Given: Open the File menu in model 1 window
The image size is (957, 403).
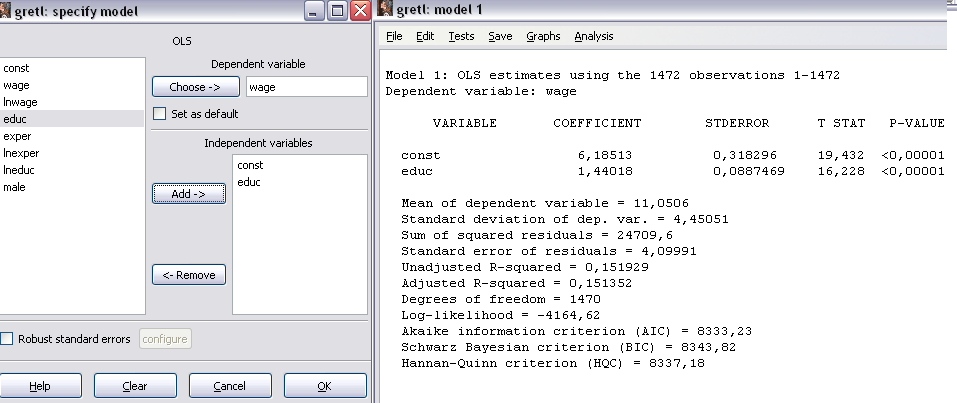Looking at the screenshot, I should [394, 36].
